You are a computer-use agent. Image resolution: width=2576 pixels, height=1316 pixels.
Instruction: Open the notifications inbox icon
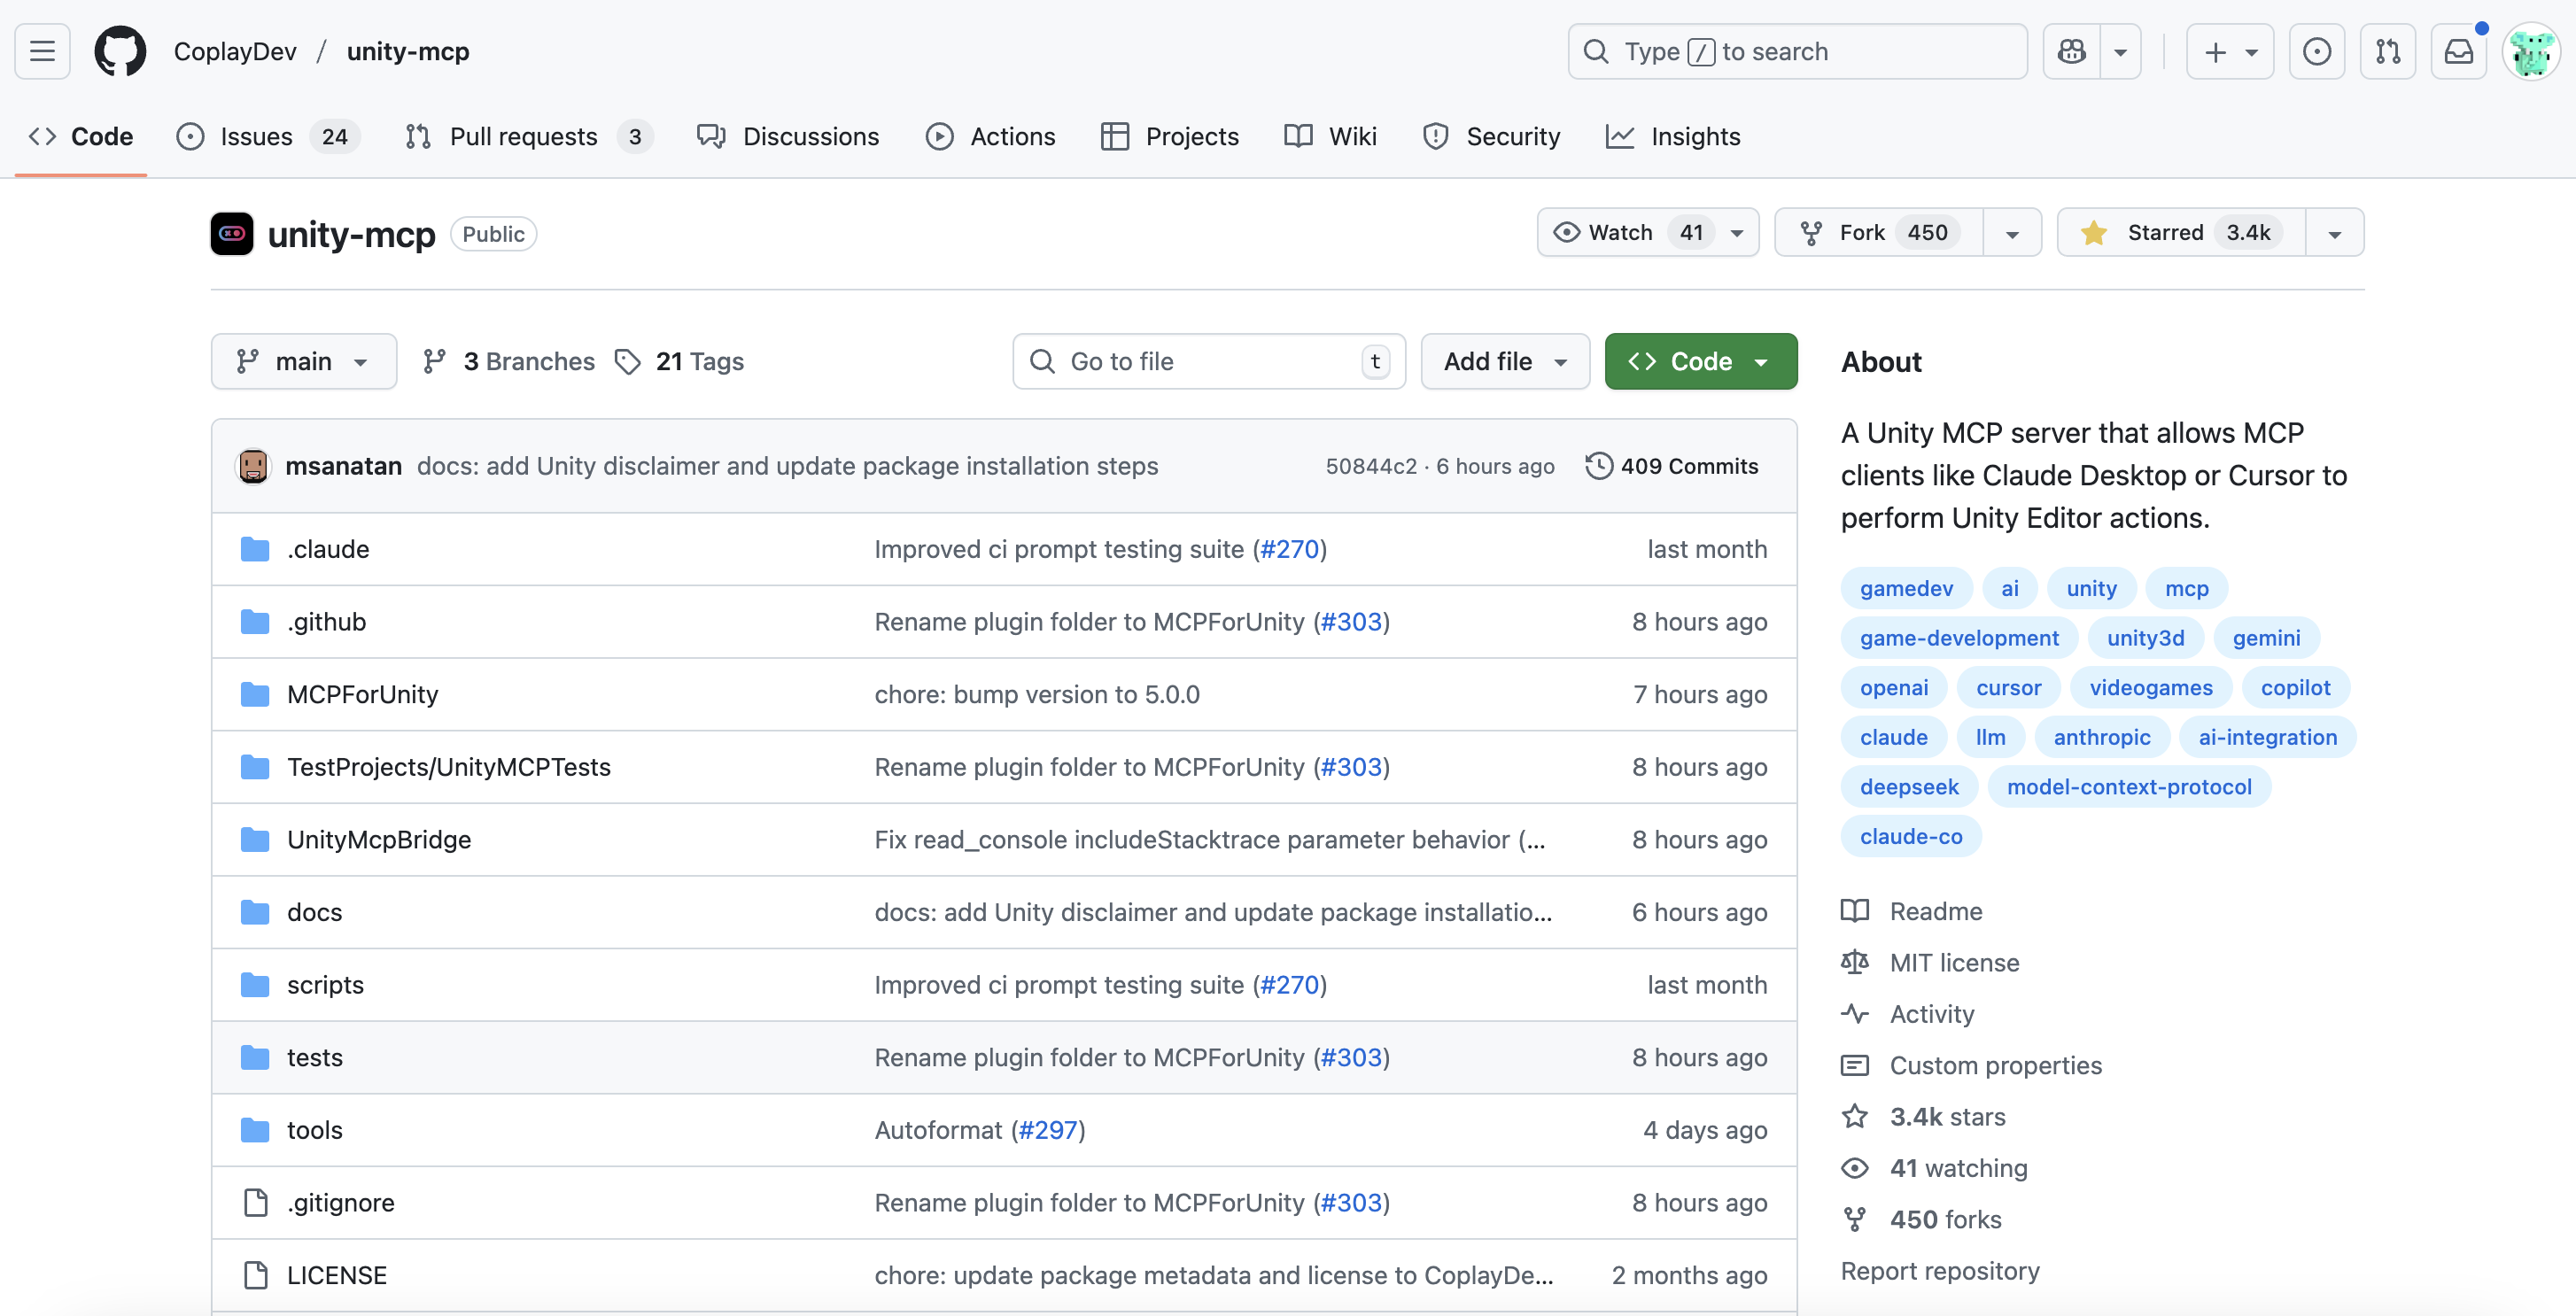point(2458,51)
